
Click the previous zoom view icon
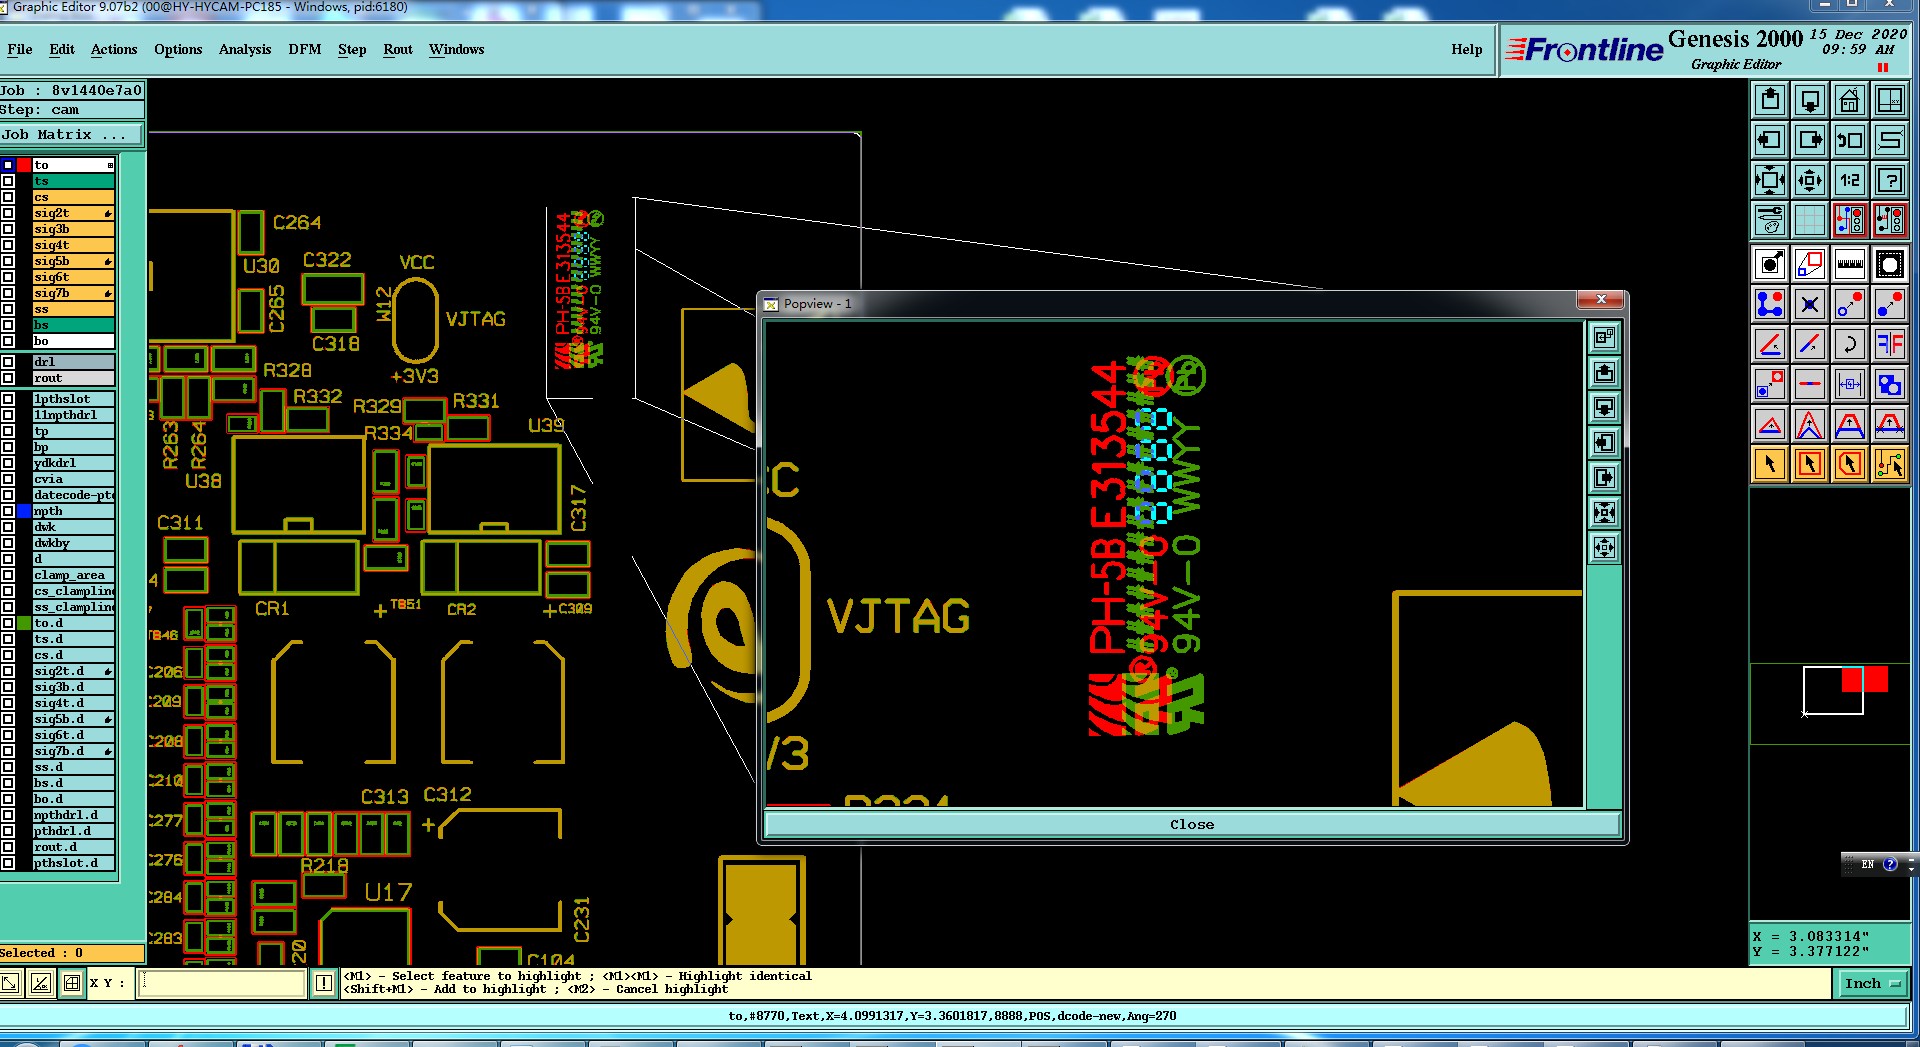(x=1850, y=140)
